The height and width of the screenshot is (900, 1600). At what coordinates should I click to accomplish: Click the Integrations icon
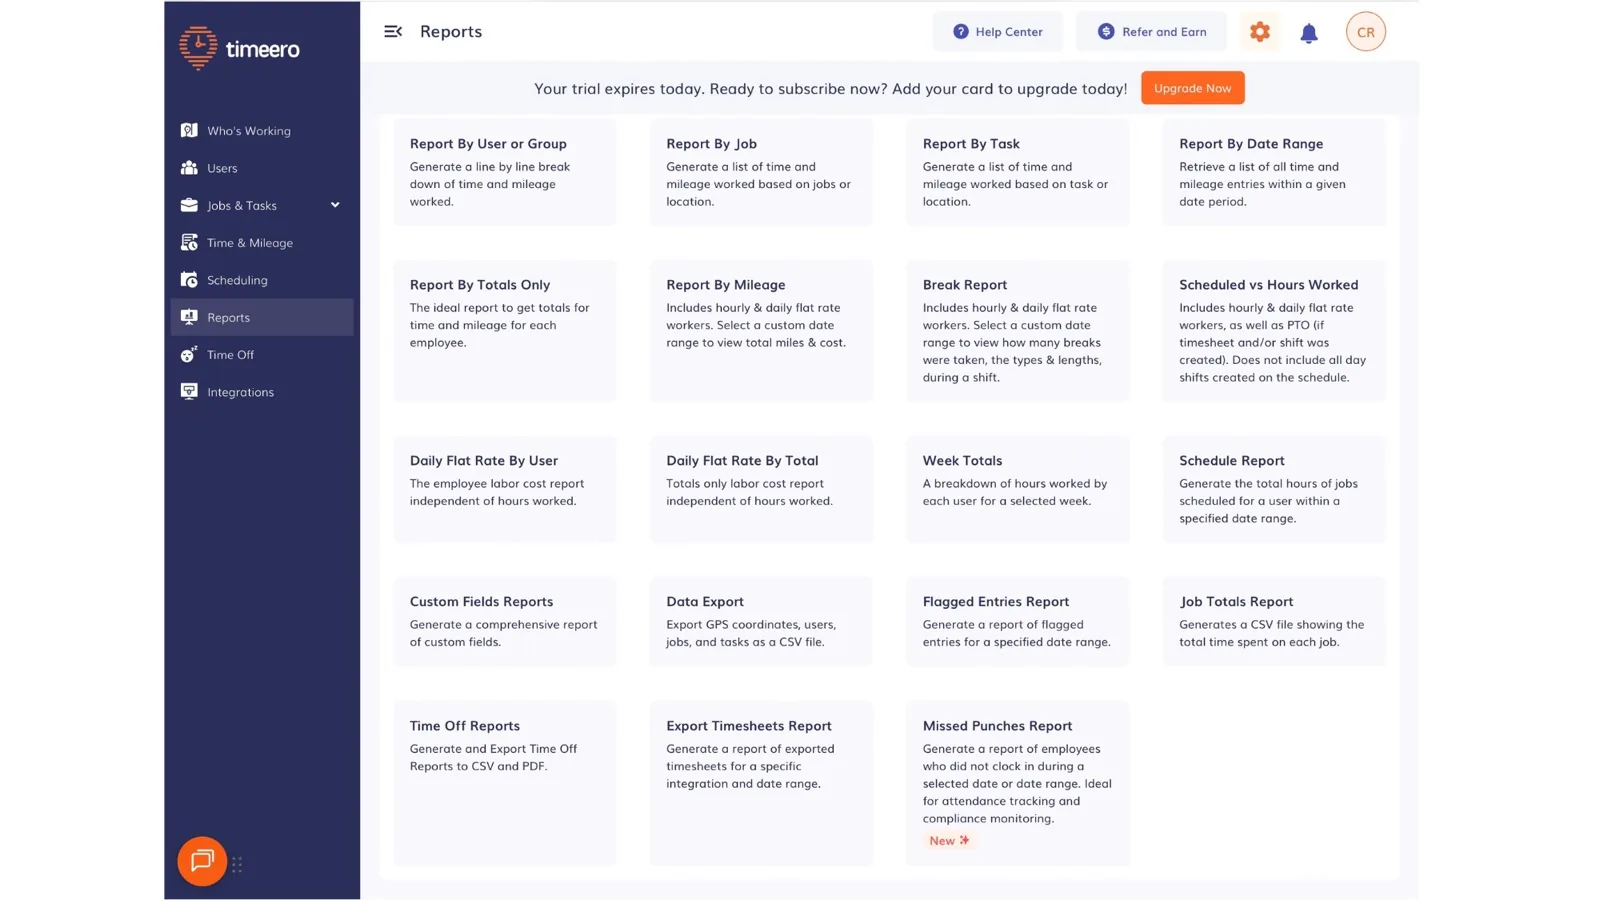coord(189,392)
